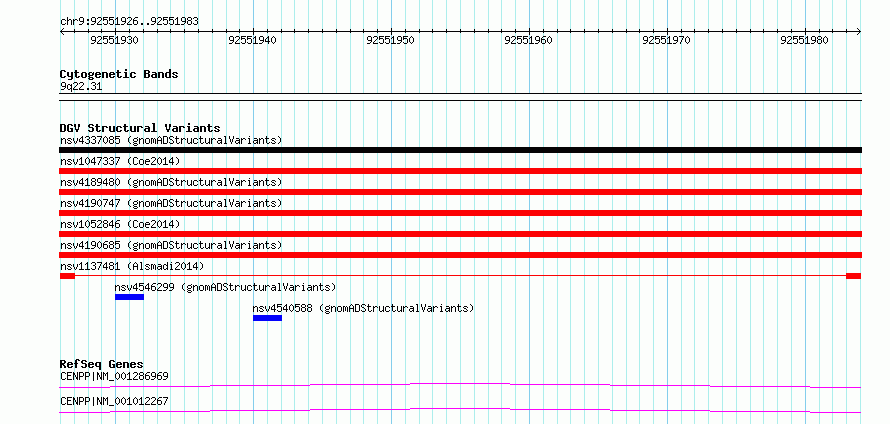The width and height of the screenshot is (890, 424).
Task: Click the blue nsv4546299 variant bar
Action: 129,297
